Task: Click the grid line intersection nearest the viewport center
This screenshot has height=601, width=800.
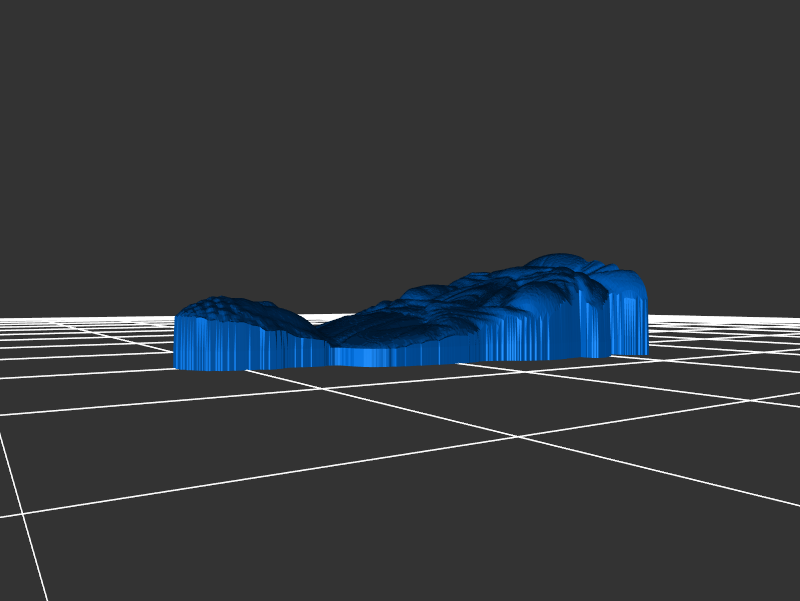Action: click(517, 436)
